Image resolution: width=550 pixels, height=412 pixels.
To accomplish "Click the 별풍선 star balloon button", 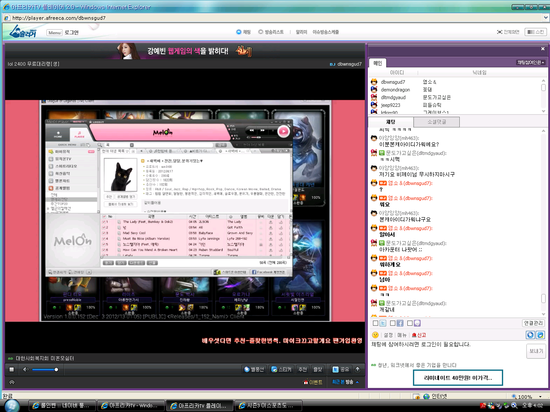I will coord(254,369).
